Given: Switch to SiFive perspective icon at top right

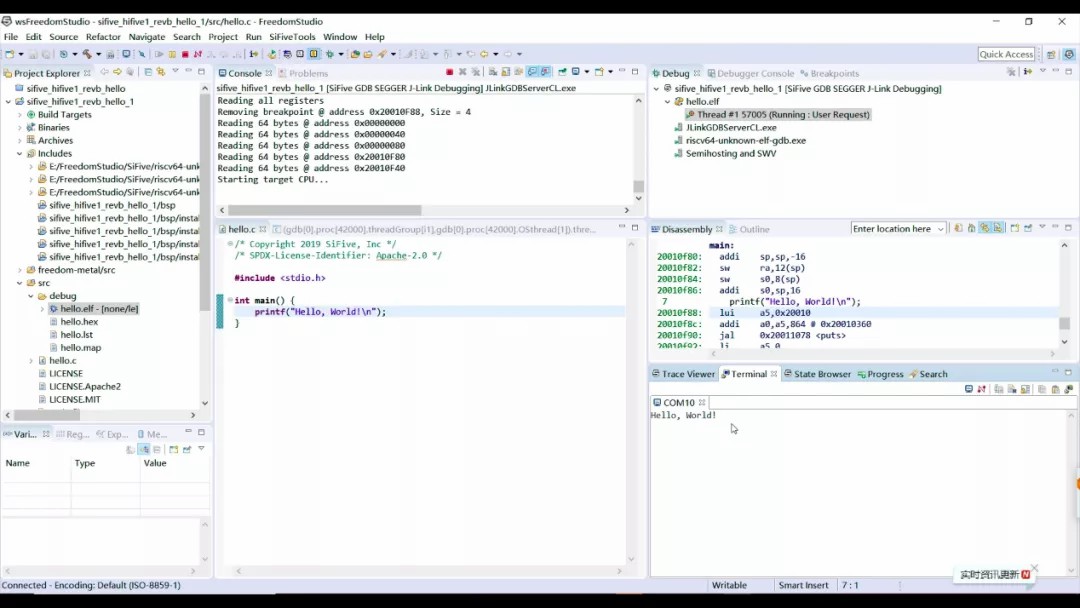Looking at the screenshot, I should click(x=1069, y=54).
